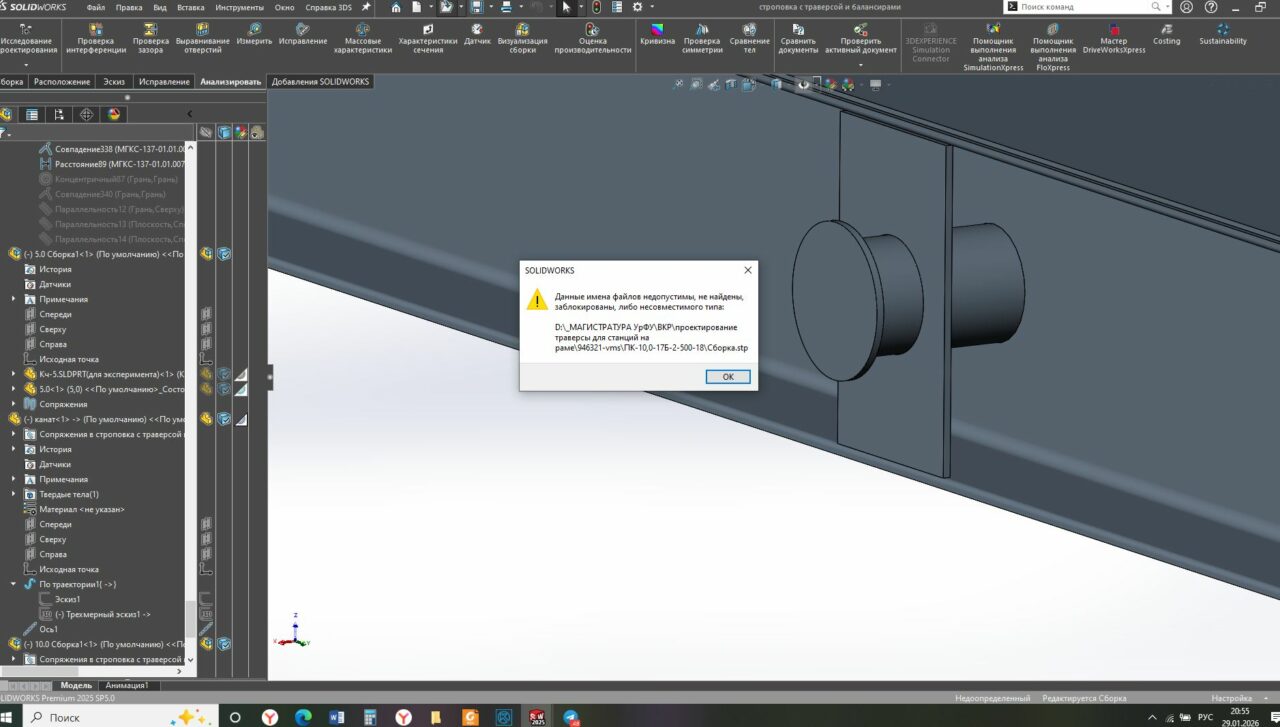Expand Твердые тела(1) folder

13,494
